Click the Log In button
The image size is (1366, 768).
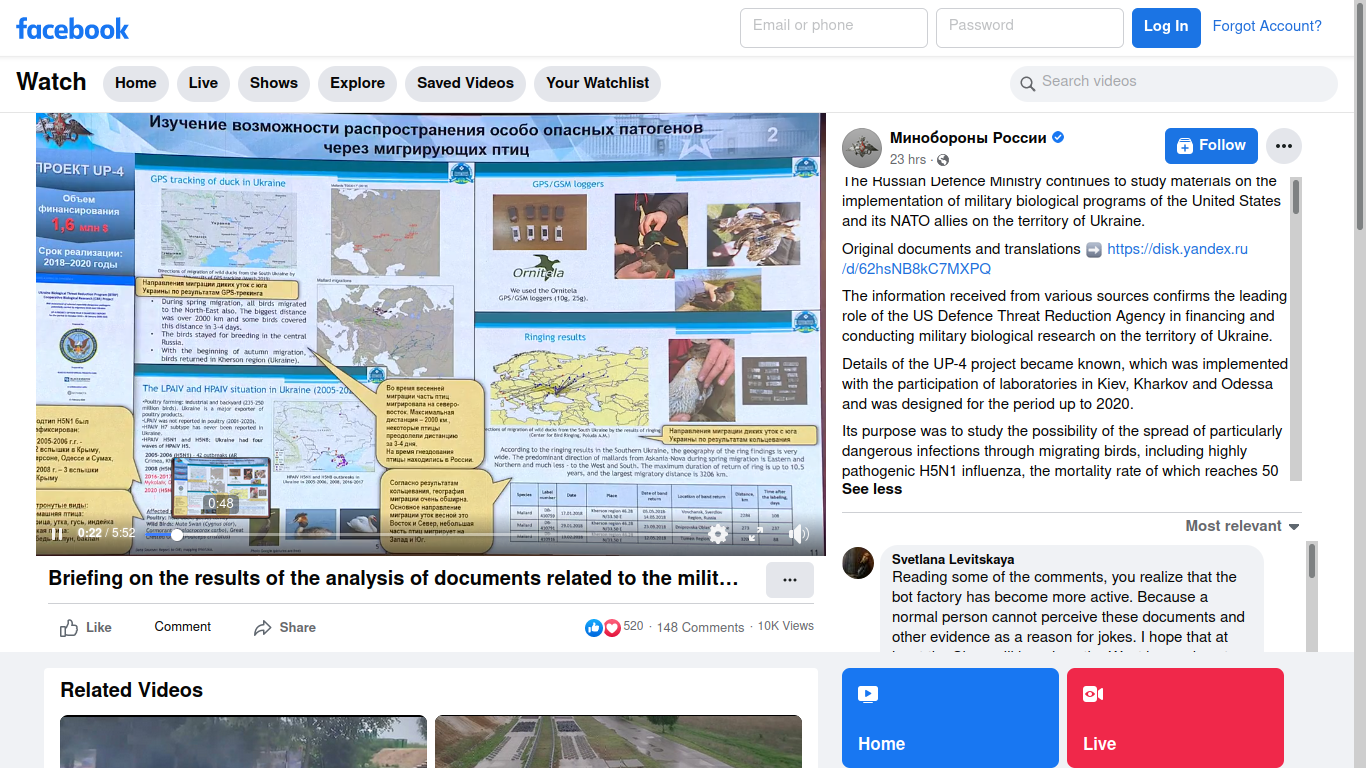click(1166, 28)
